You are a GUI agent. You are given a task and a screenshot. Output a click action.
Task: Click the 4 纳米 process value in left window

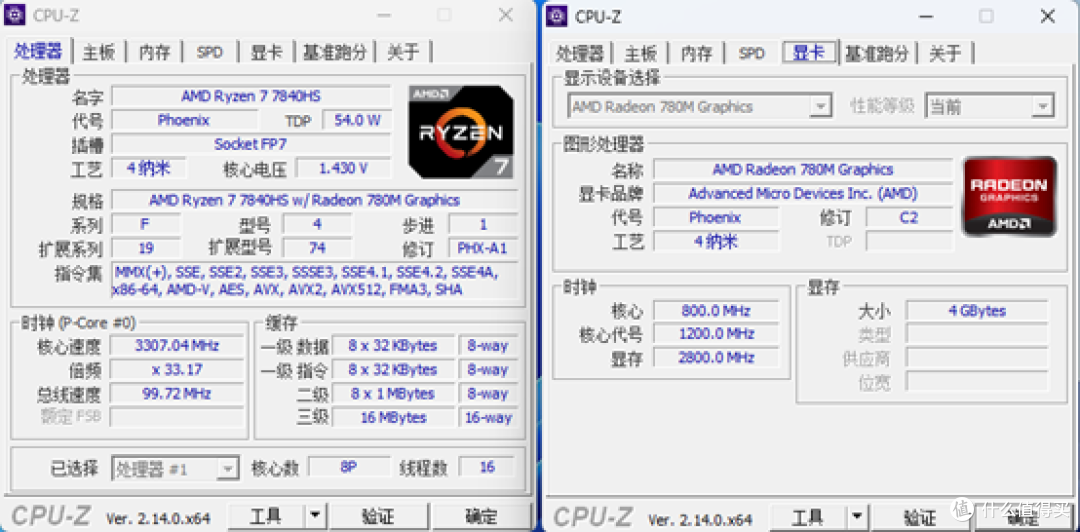point(148,168)
